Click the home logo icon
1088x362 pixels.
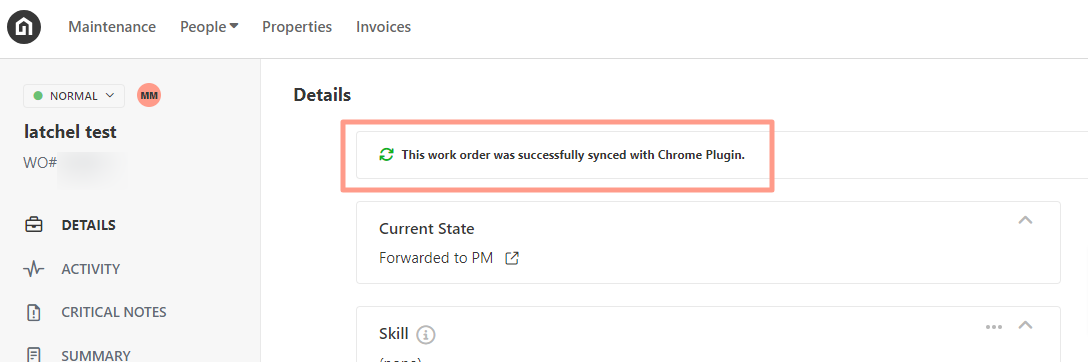click(x=24, y=27)
